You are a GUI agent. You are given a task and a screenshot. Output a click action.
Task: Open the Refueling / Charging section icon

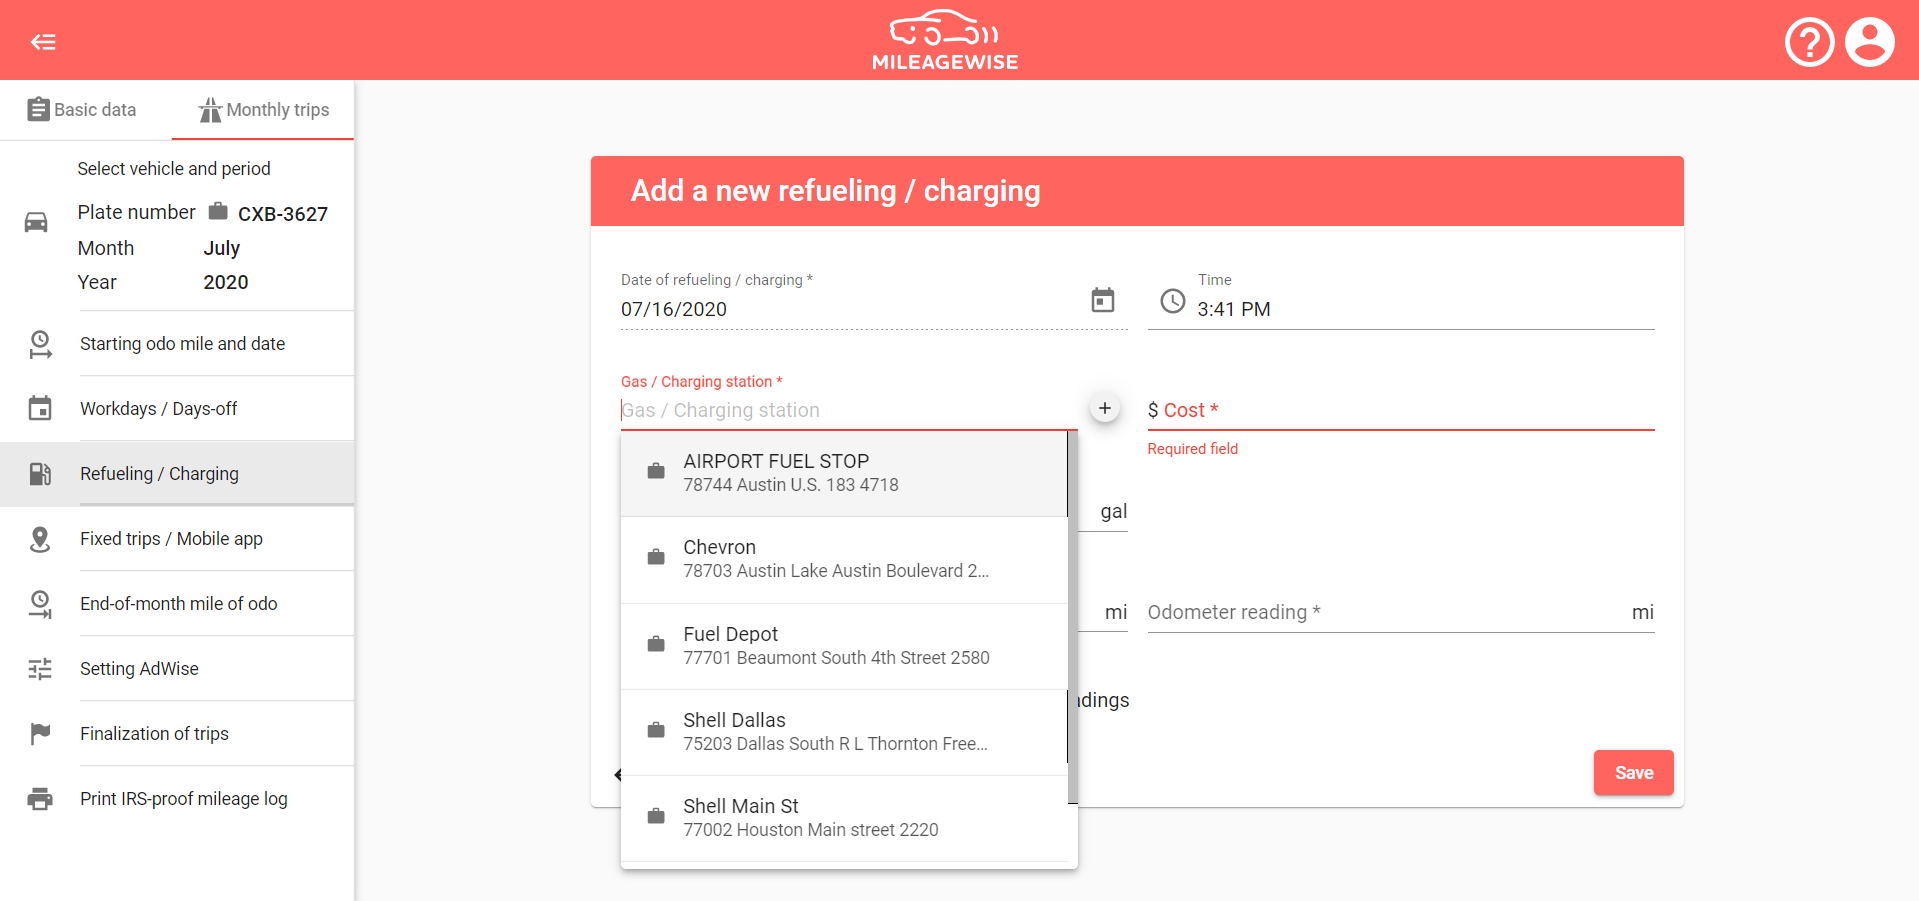(40, 473)
